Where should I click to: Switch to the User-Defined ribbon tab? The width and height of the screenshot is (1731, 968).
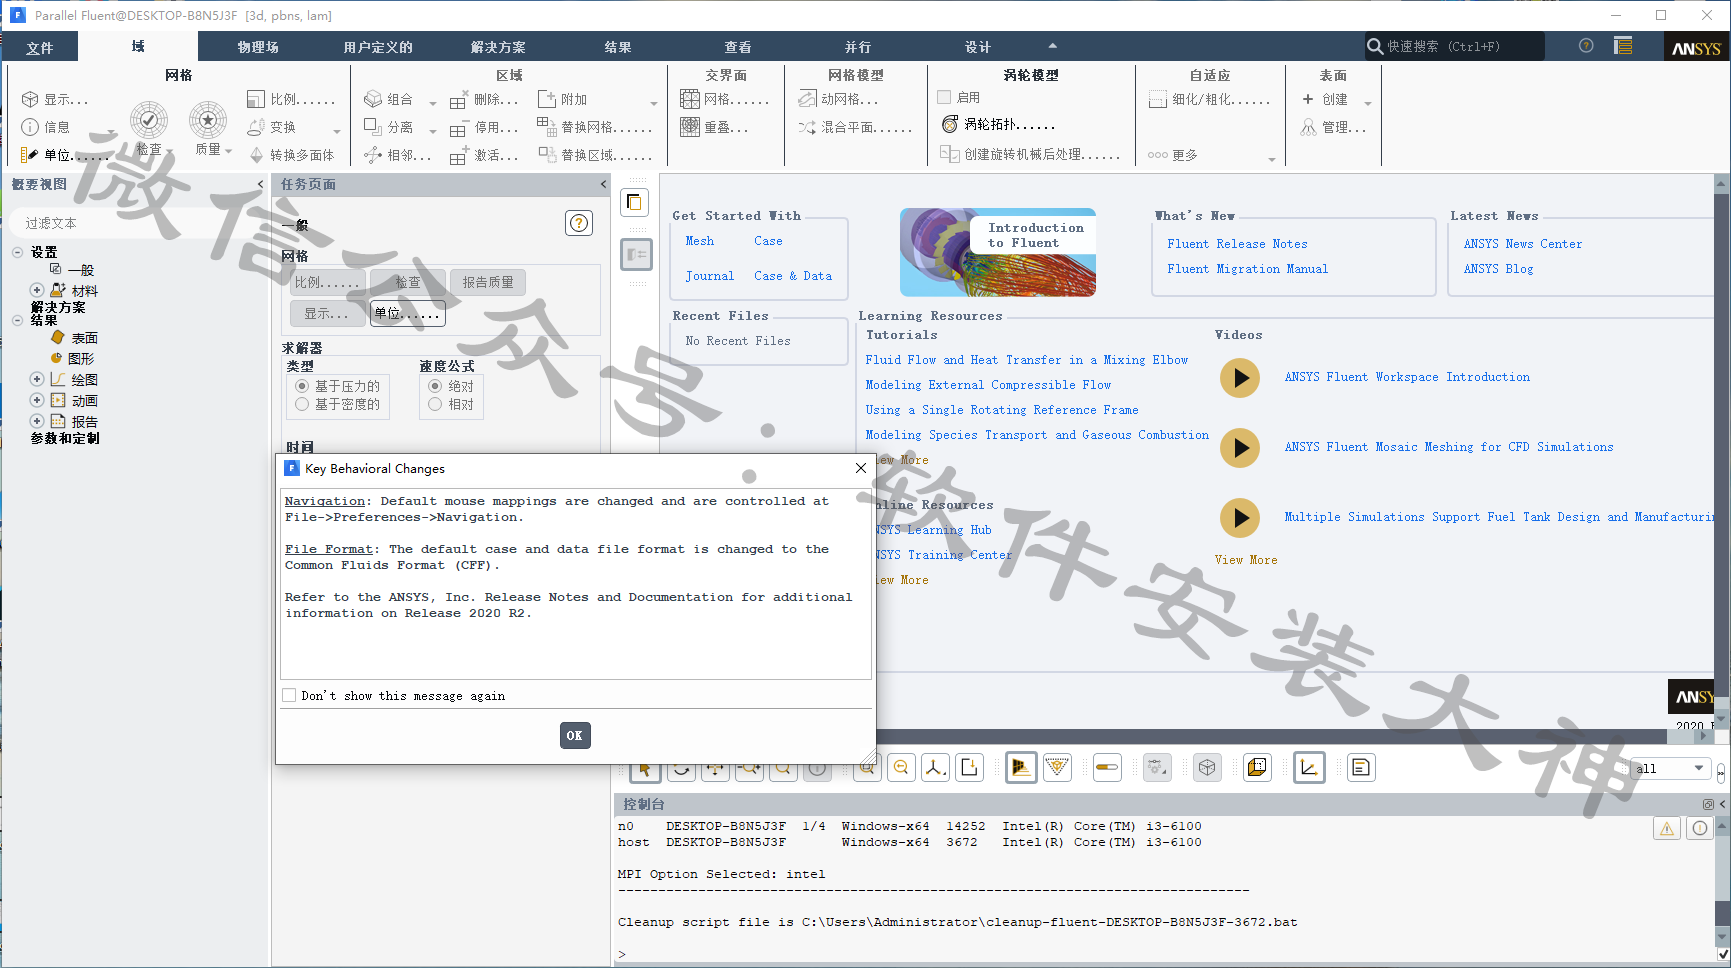pos(378,47)
